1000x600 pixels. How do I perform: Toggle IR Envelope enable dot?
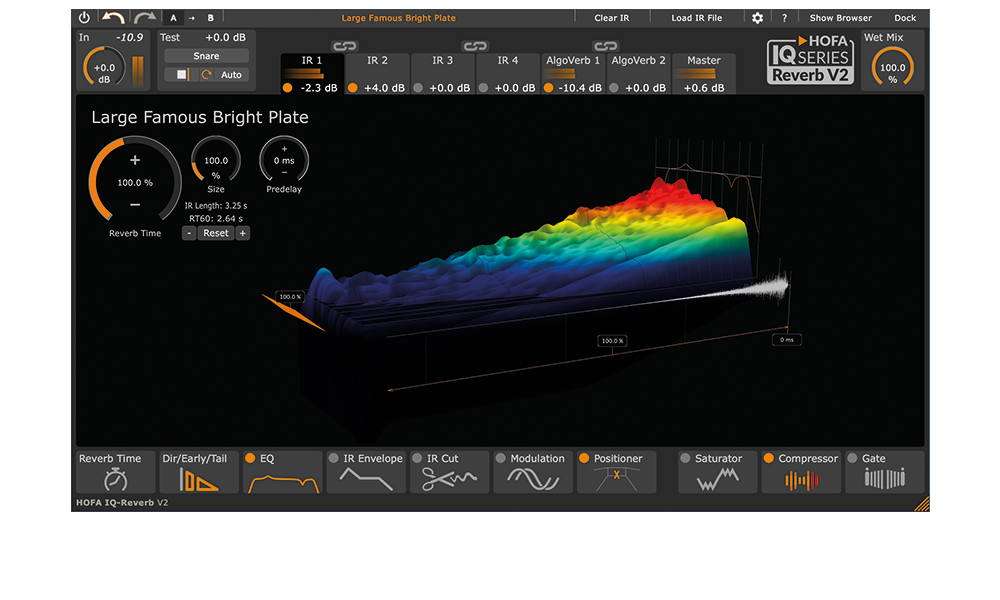pyautogui.click(x=333, y=458)
